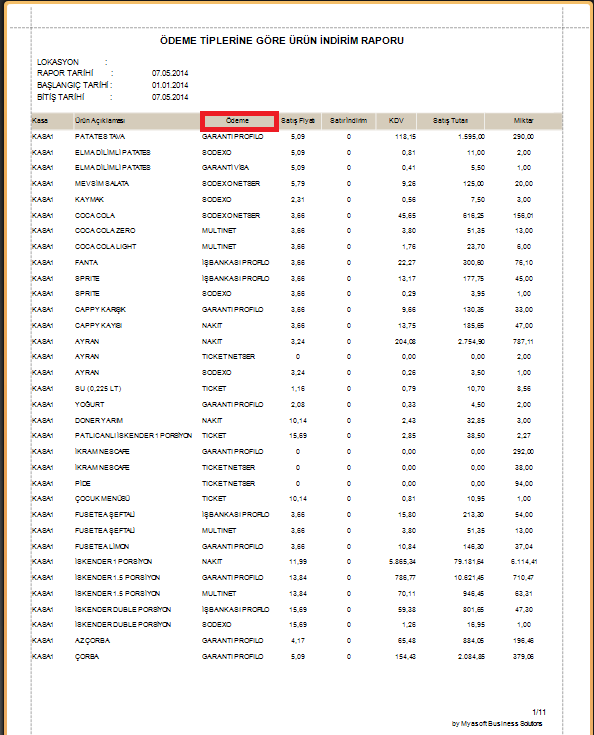
Task: Click NAKİT in the DONER YARIM row
Action: (x=212, y=420)
